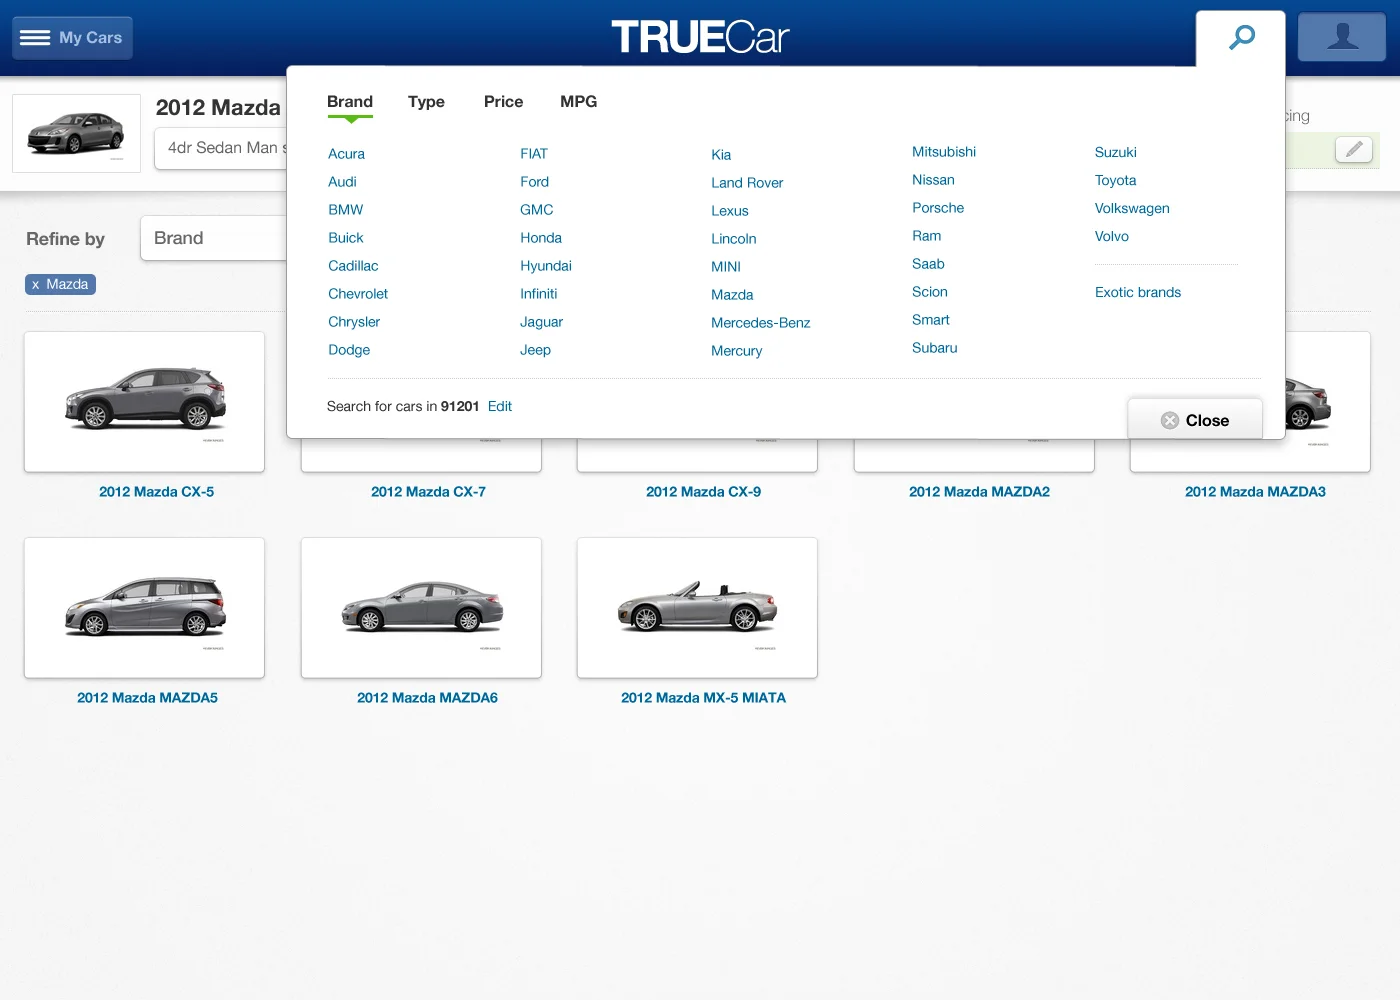The image size is (1400, 1000).
Task: Edit the 91201 zip code
Action: (500, 406)
